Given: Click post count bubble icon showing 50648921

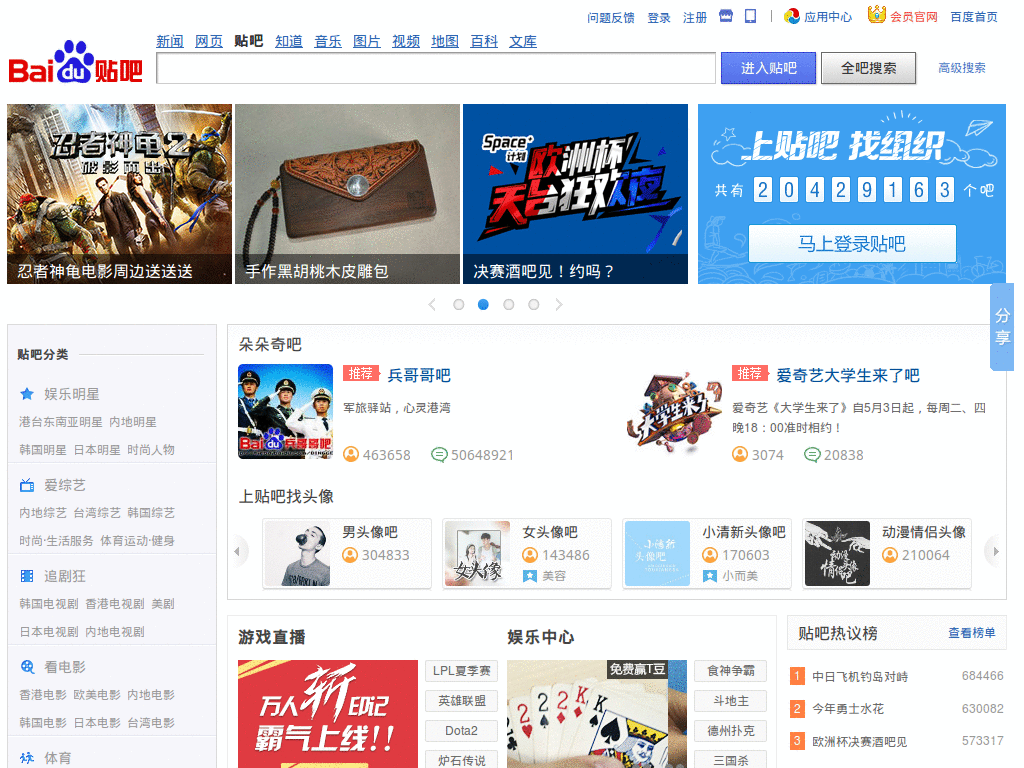Looking at the screenshot, I should (439, 455).
